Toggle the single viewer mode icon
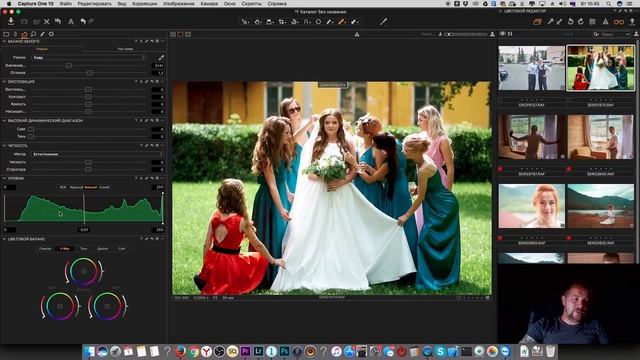Image resolution: width=640 pixels, height=360 pixels. point(180,34)
